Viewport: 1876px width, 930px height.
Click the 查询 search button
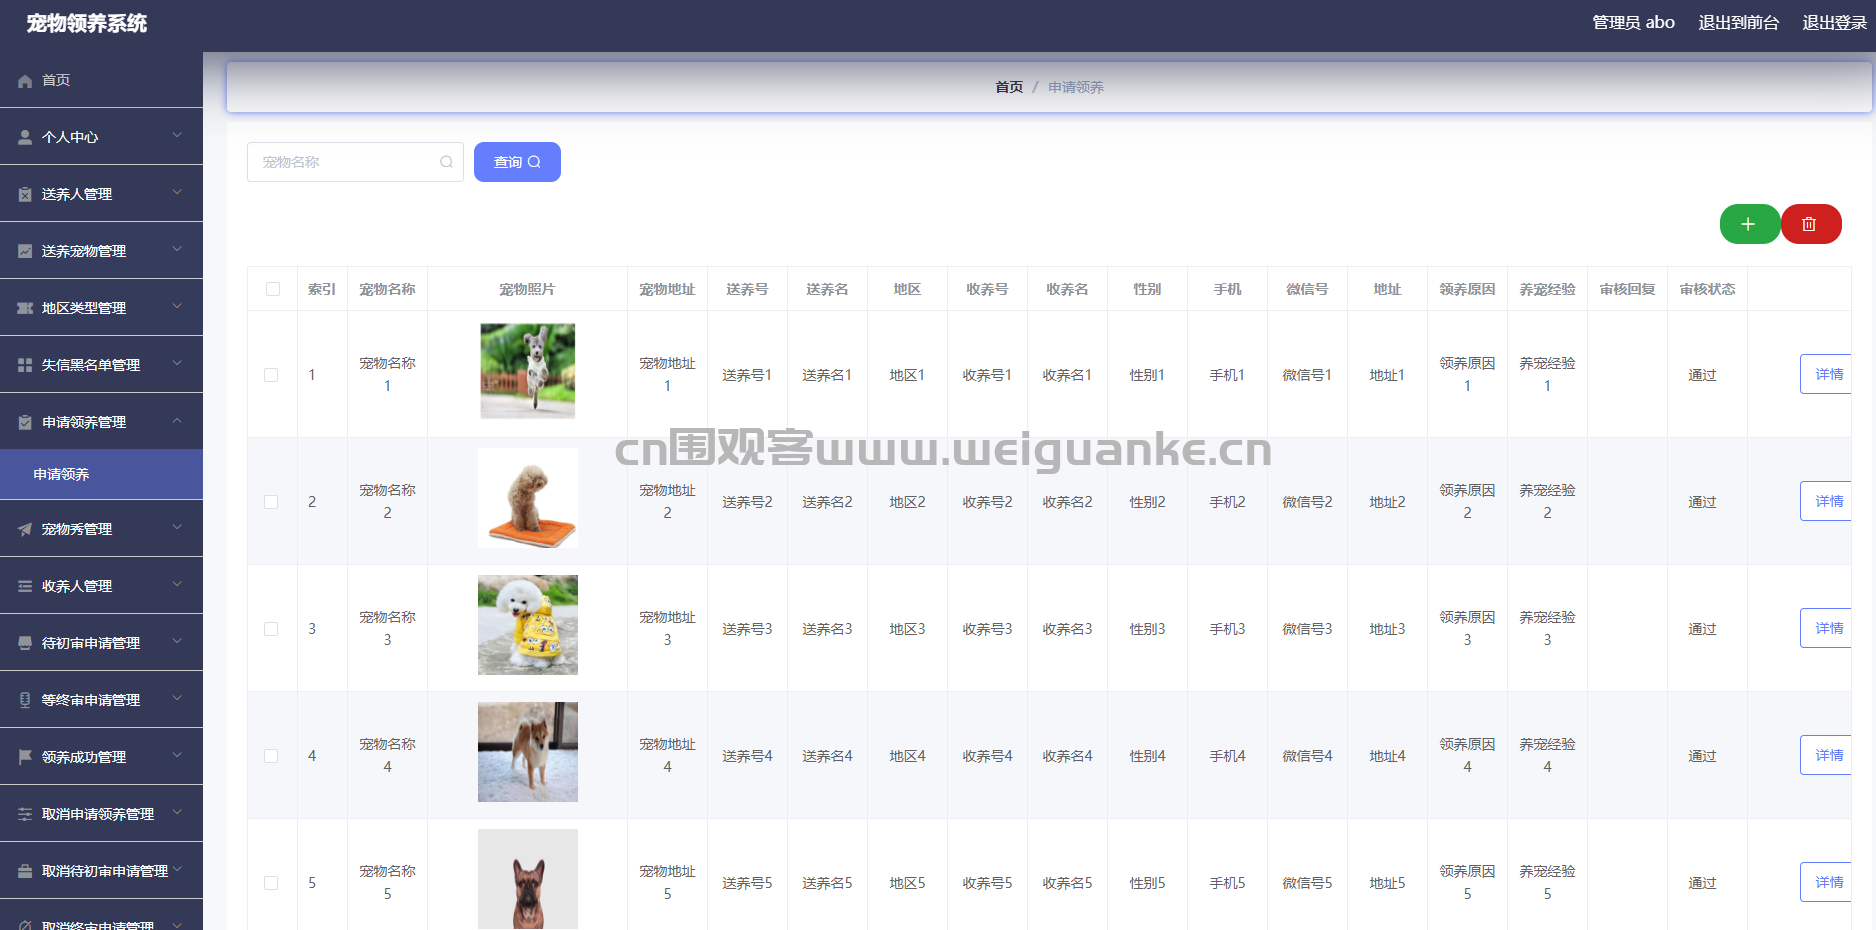point(517,161)
